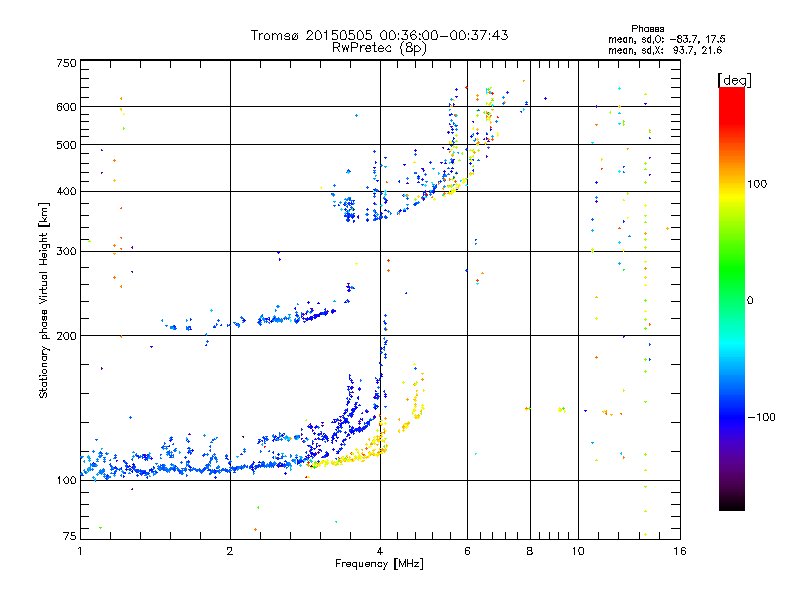Click the height axis tick '500'
800x600 pixels.
(x=67, y=145)
